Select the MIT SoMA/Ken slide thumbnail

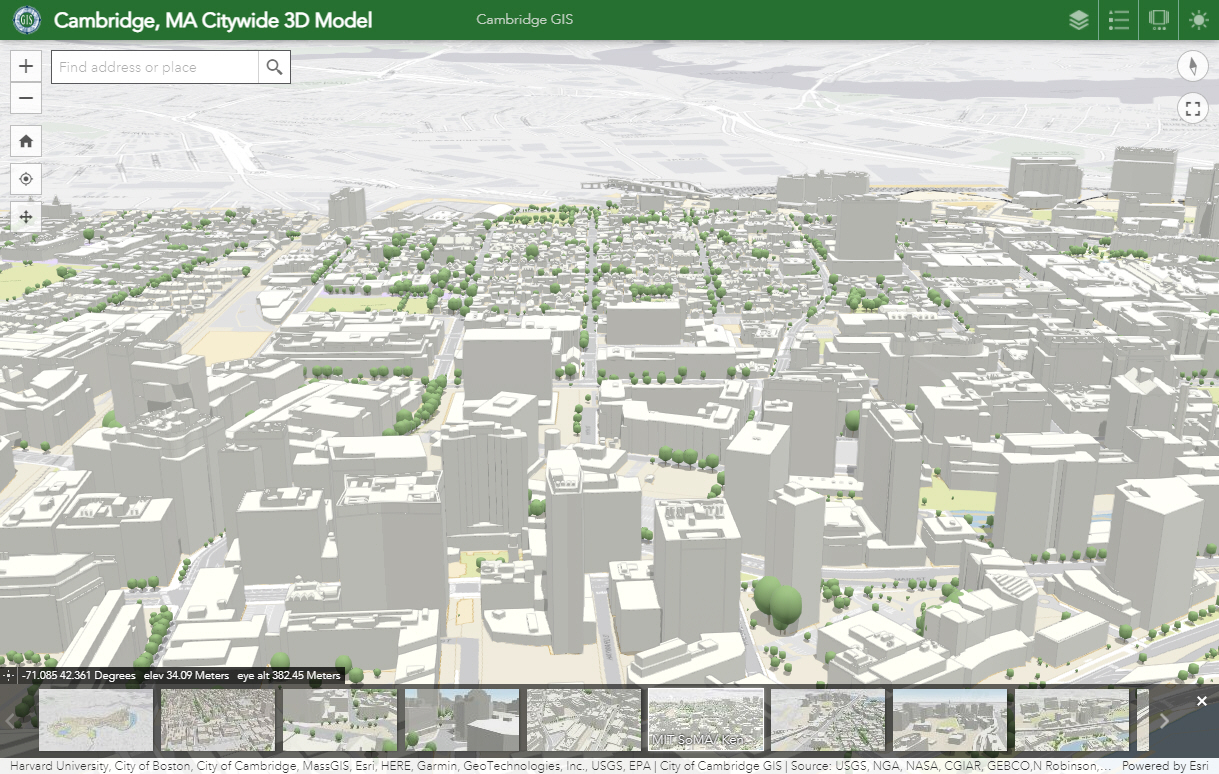(x=706, y=719)
